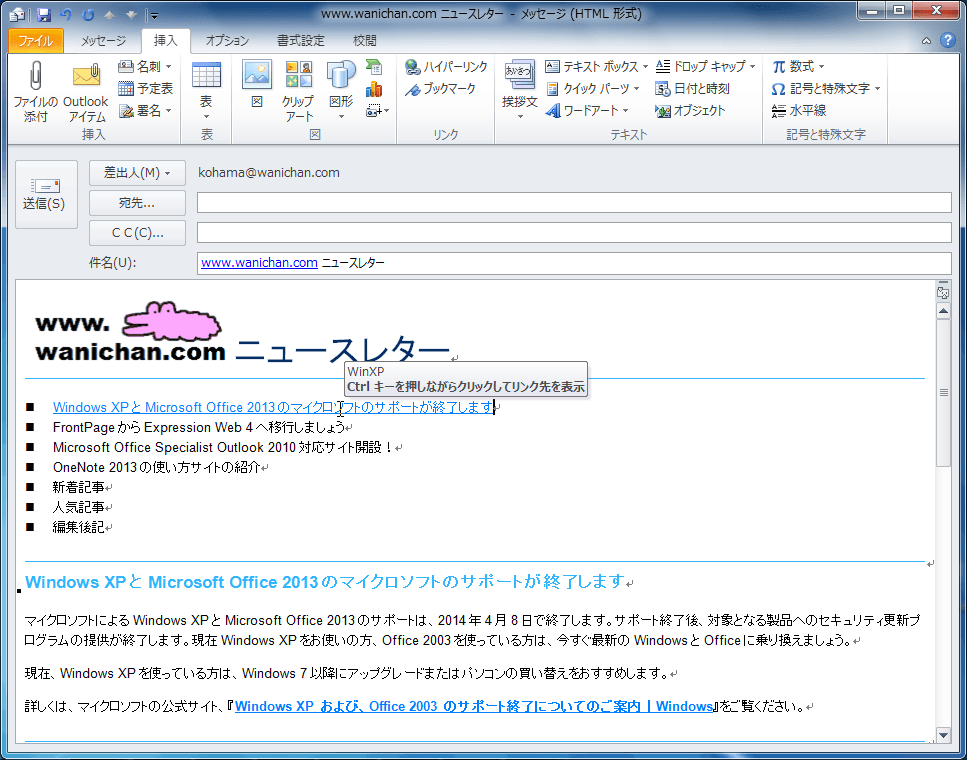Click in the To recipient field

[x=574, y=203]
